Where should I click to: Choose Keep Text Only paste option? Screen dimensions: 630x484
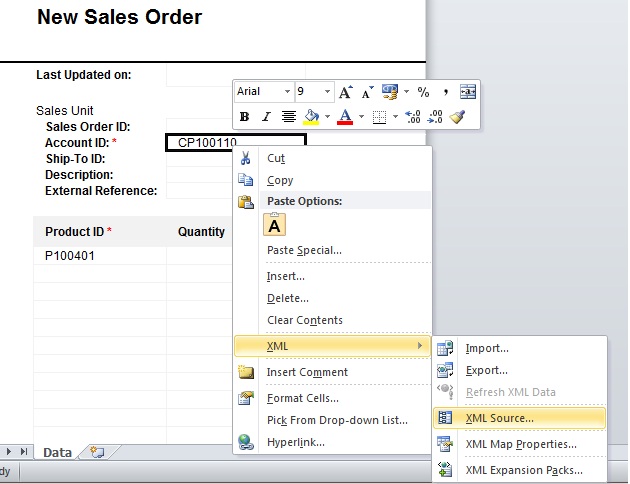click(274, 225)
